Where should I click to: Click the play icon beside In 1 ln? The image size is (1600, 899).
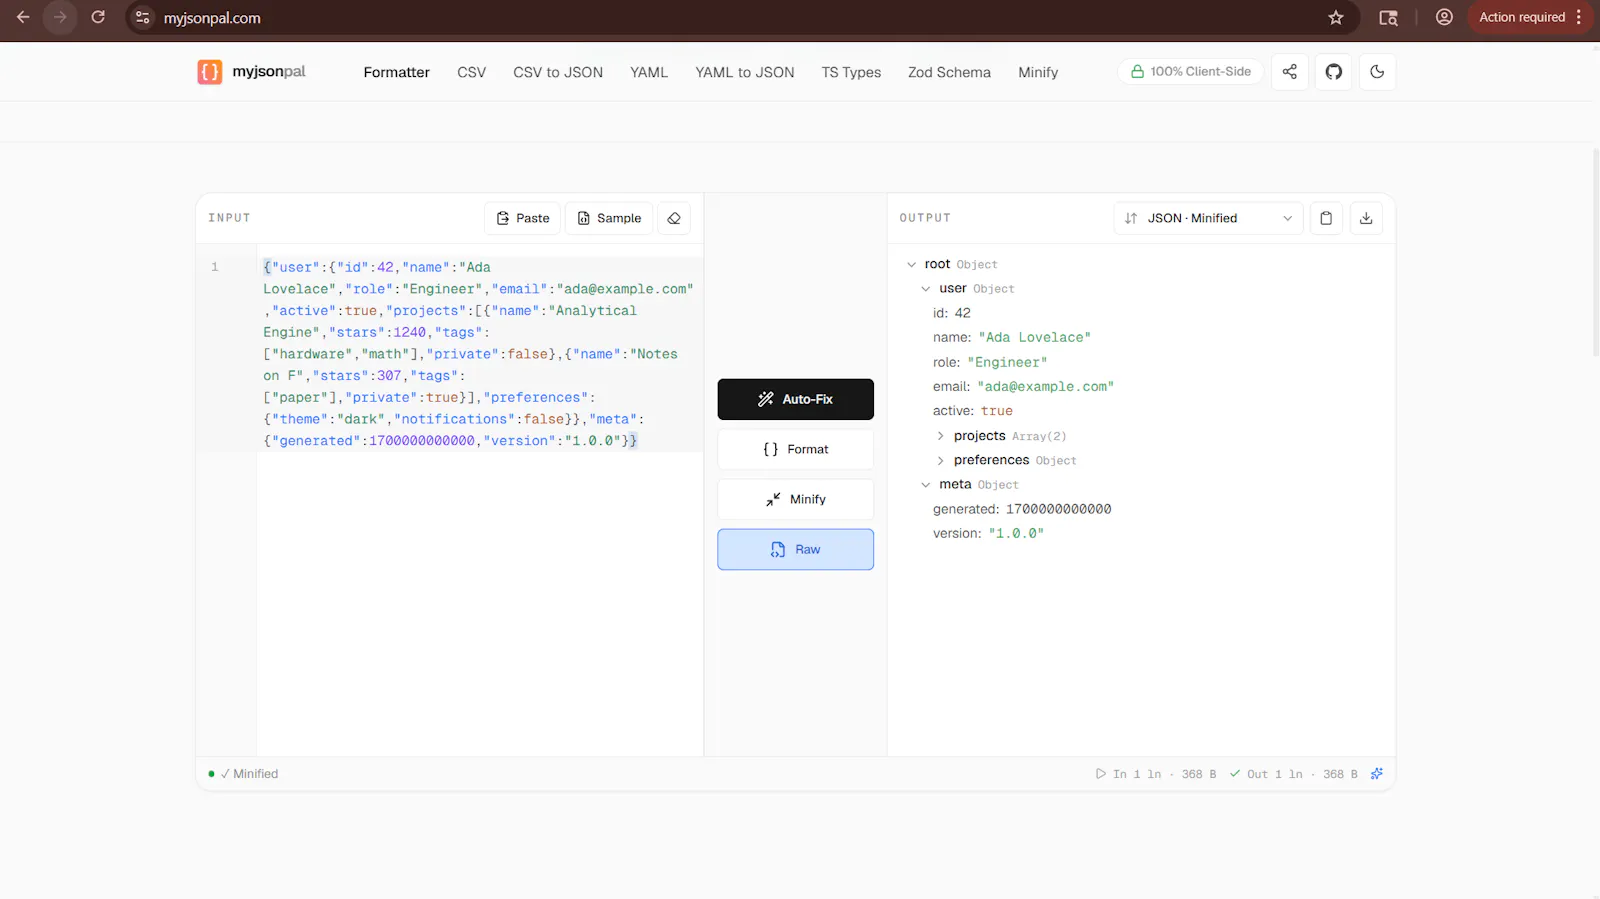point(1101,774)
